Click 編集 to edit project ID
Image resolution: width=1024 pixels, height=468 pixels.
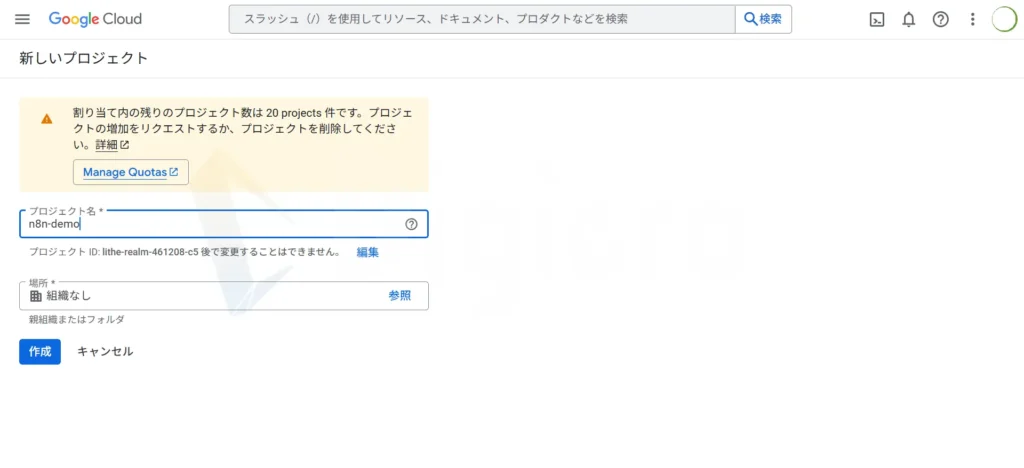point(368,252)
